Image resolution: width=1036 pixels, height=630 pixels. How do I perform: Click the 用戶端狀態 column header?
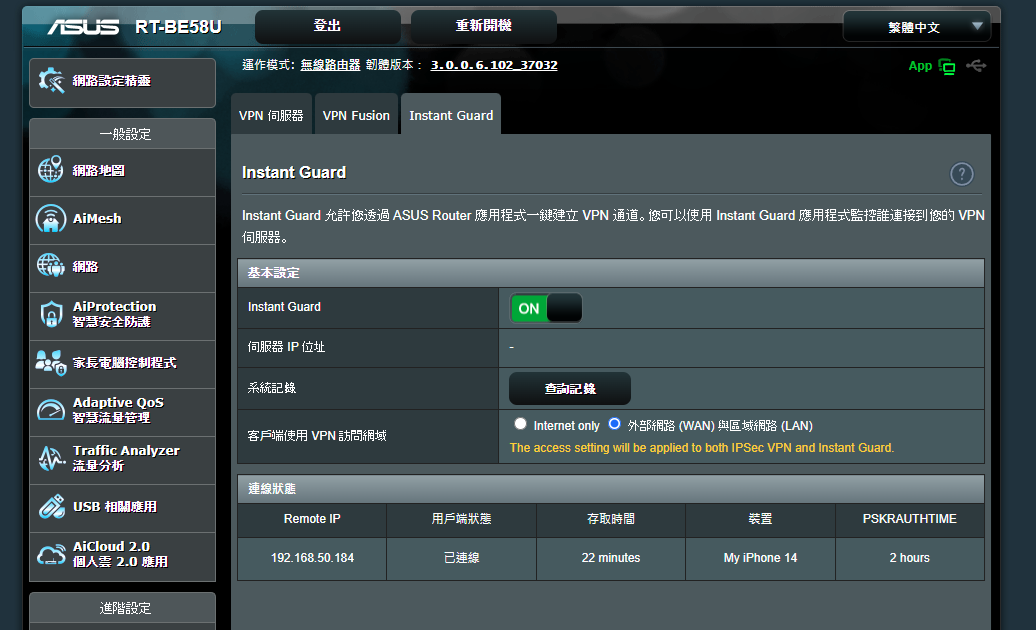click(461, 519)
